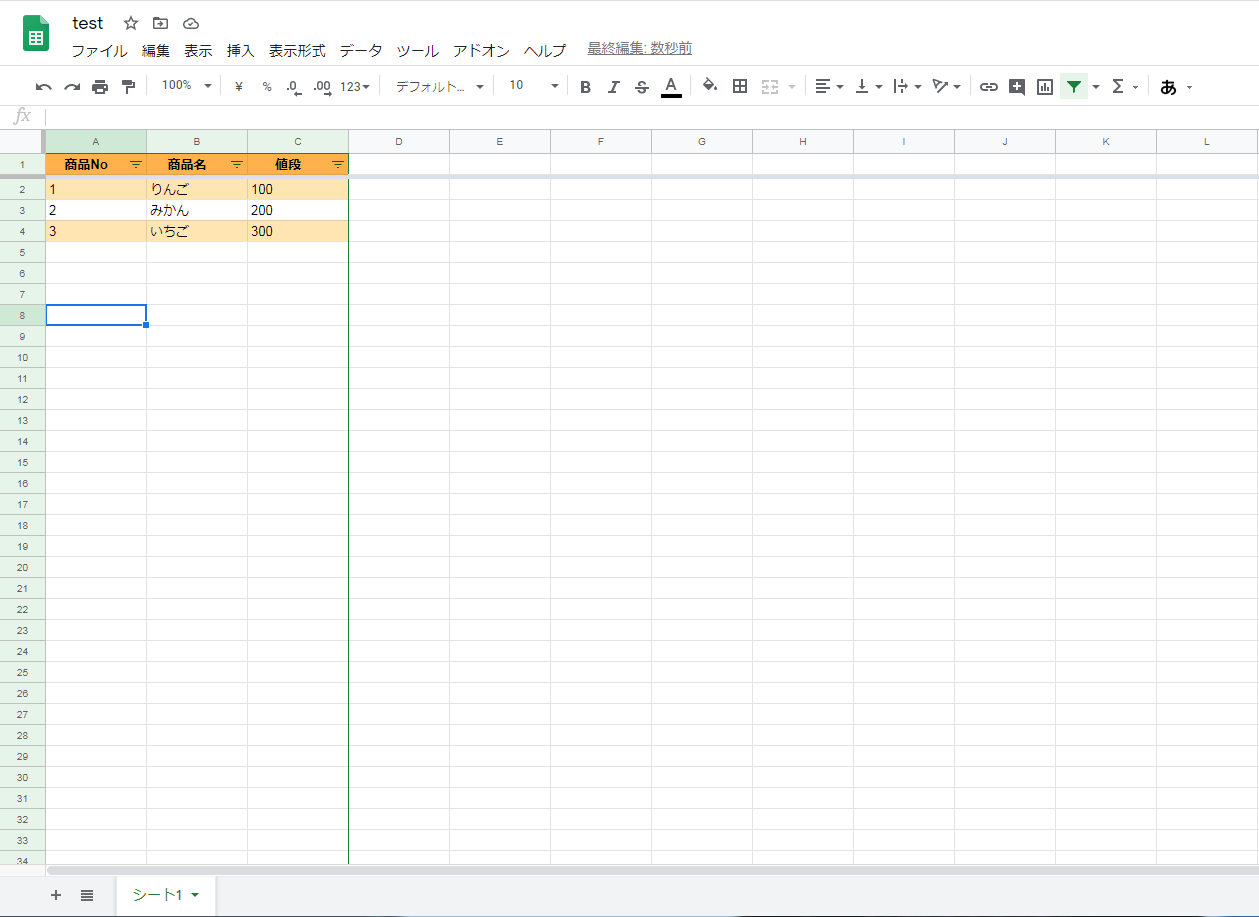
Task: Click the undo icon
Action: click(x=42, y=86)
